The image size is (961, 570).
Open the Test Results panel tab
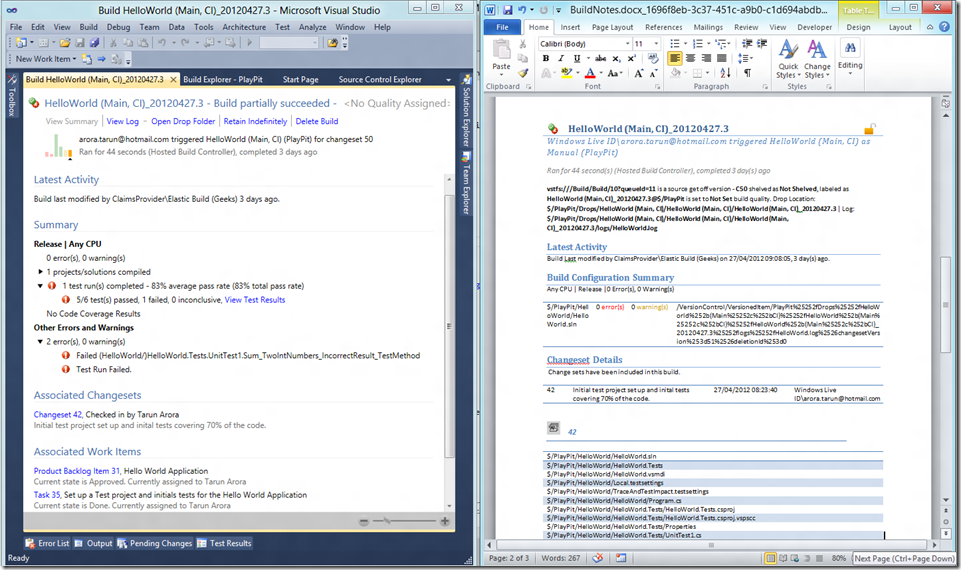point(224,543)
